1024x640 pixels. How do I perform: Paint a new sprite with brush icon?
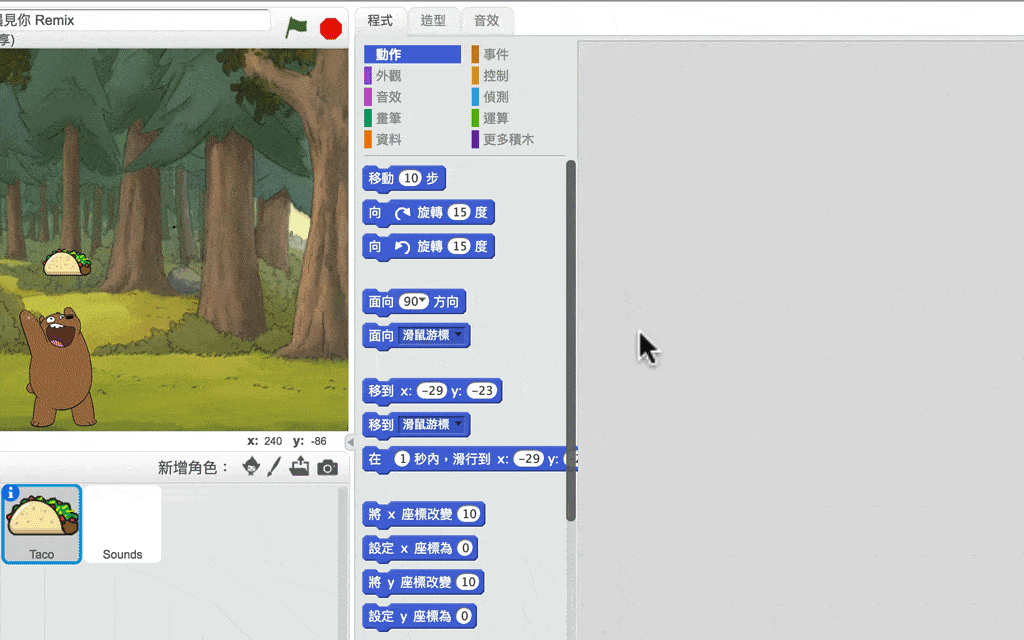click(x=274, y=466)
